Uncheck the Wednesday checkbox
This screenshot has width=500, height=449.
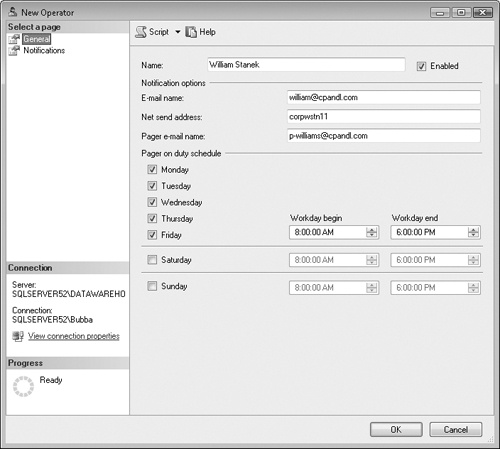152,202
